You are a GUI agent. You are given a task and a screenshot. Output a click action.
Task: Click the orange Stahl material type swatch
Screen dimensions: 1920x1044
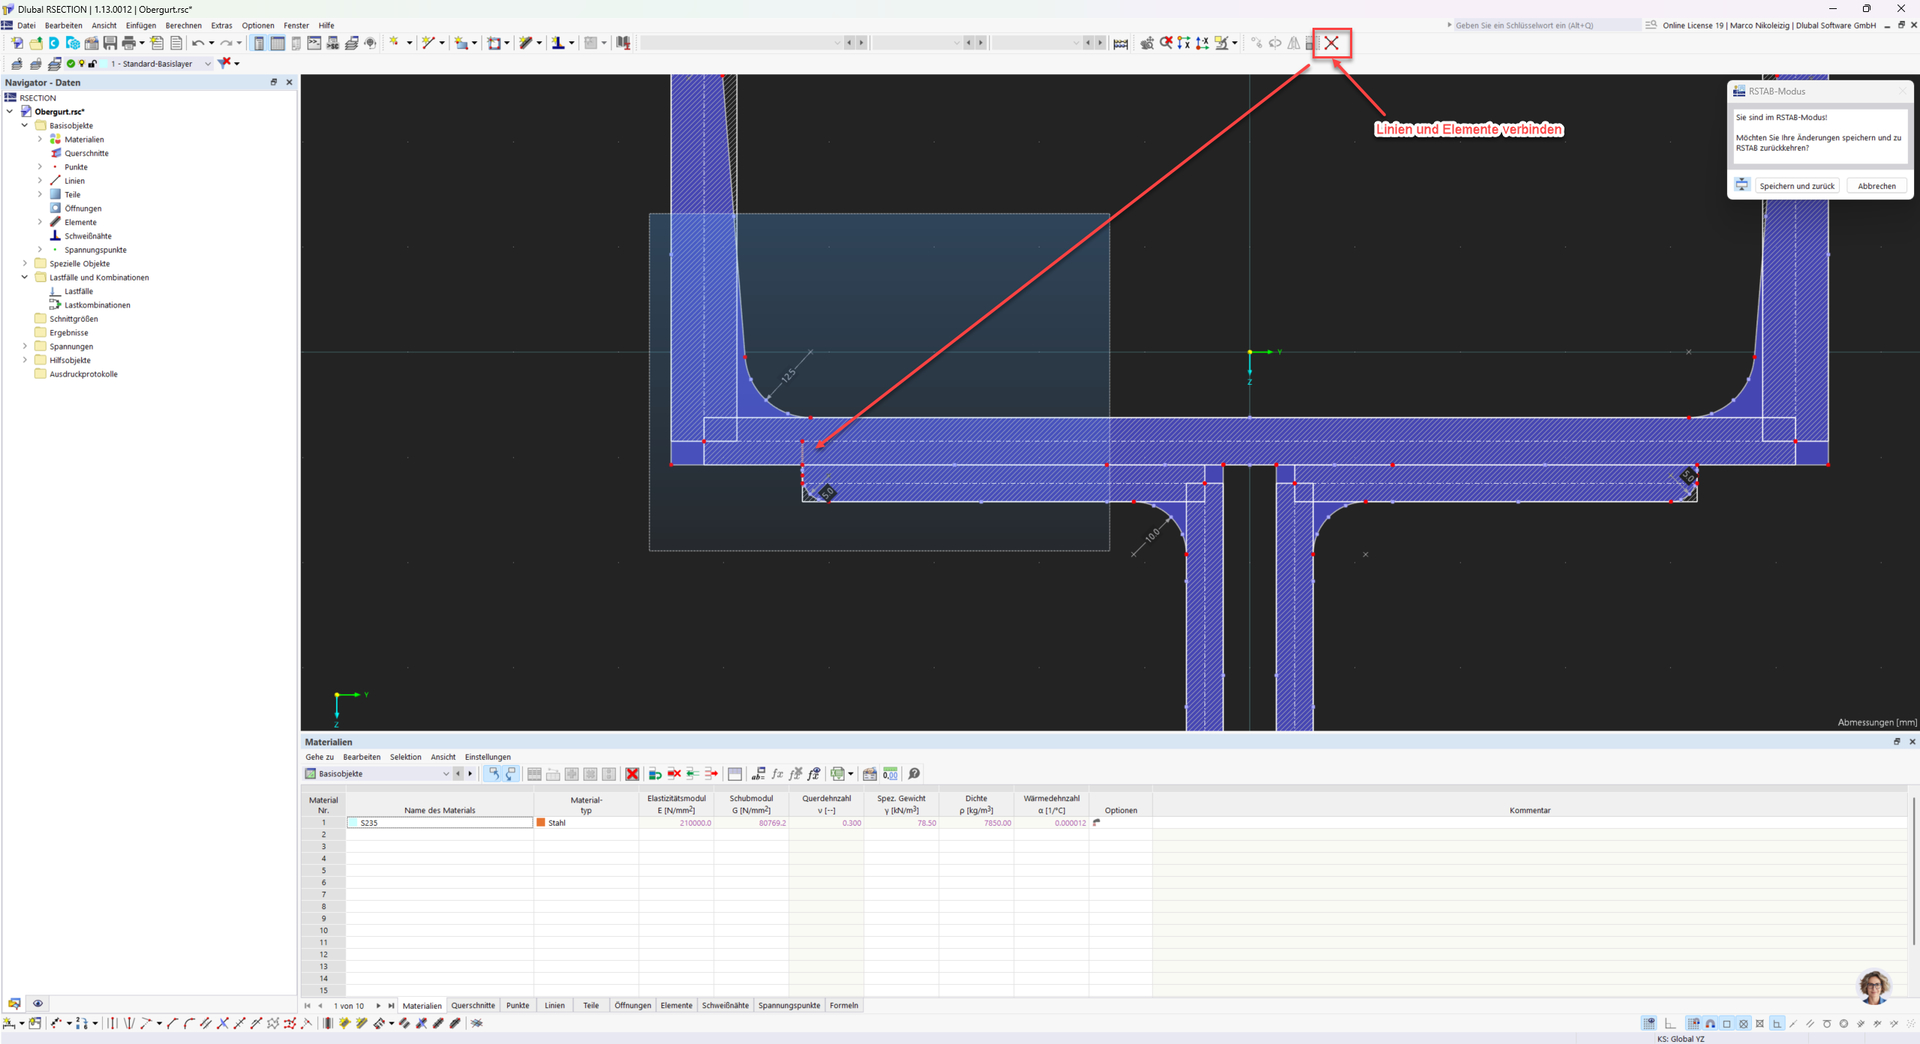click(541, 823)
